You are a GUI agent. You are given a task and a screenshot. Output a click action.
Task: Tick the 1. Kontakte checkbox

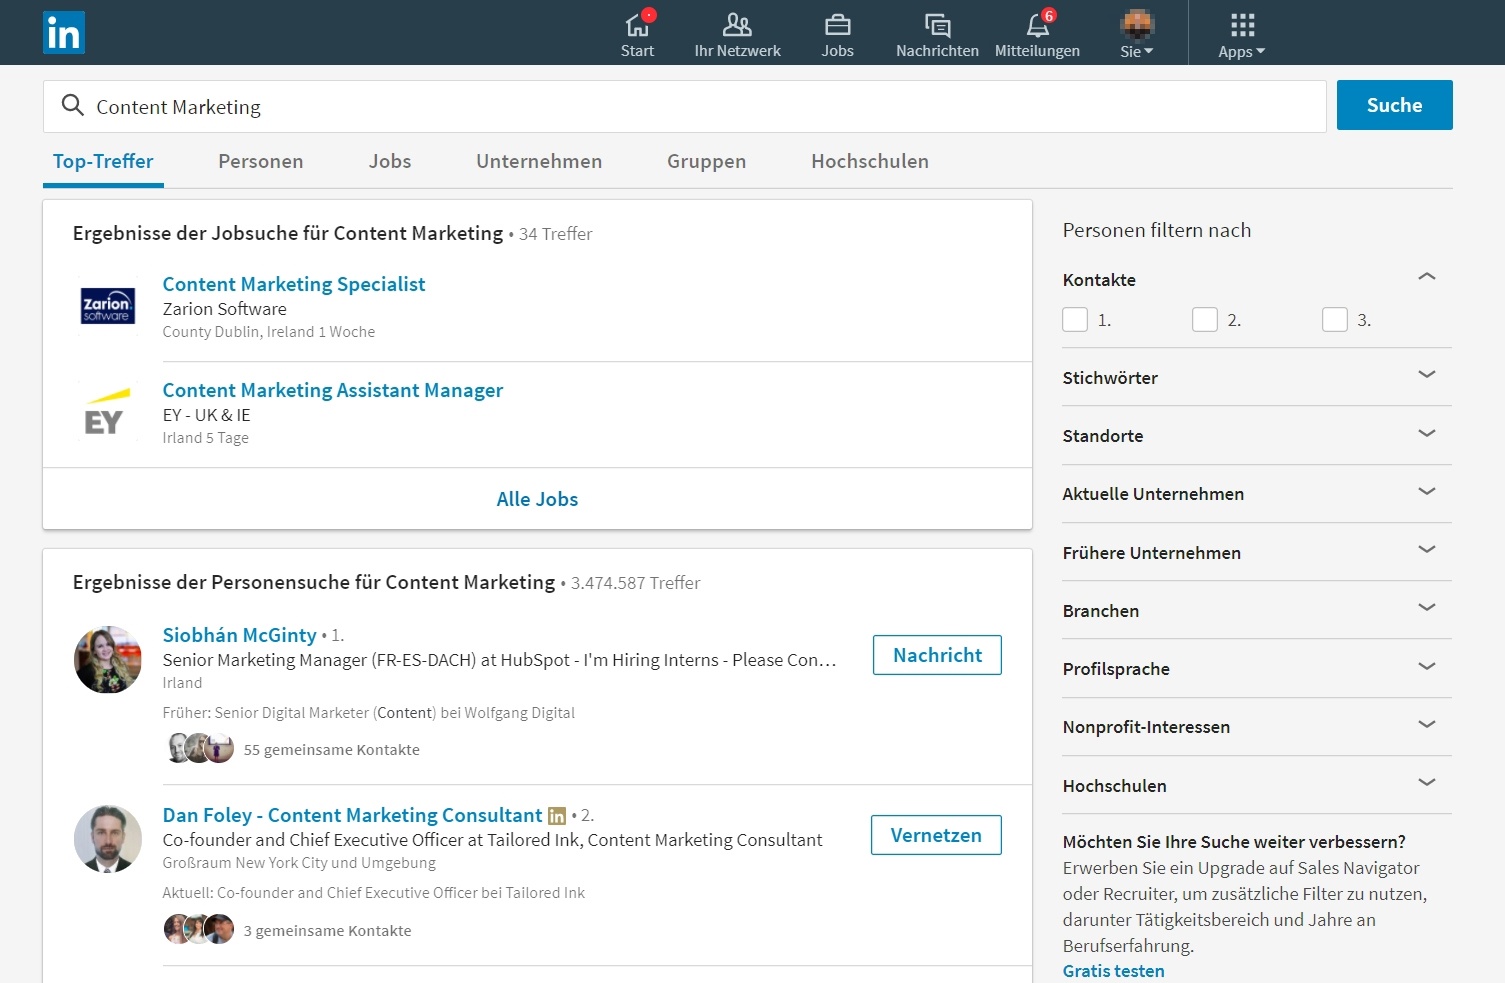tap(1075, 320)
